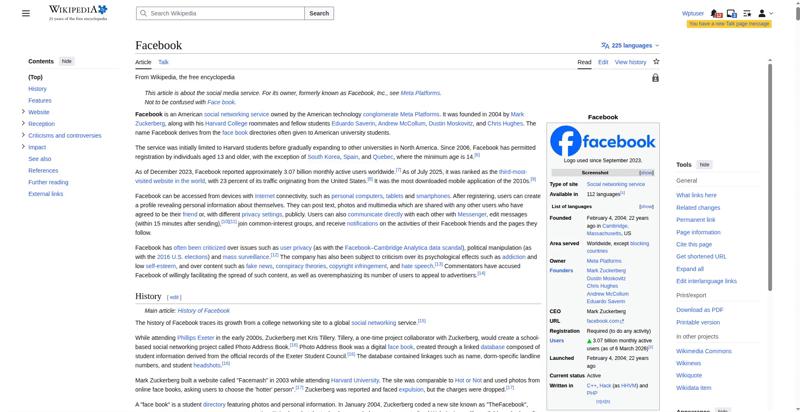800x412 pixels.
Task: Hide the Tools panel
Action: pos(704,164)
